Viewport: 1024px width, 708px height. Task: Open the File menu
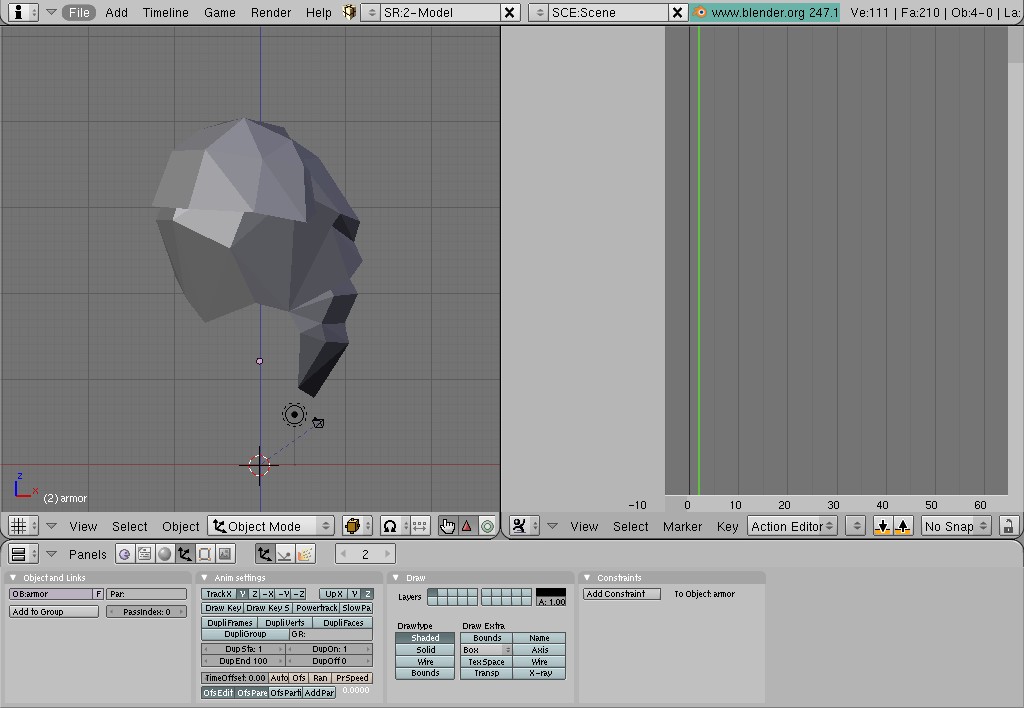pyautogui.click(x=78, y=12)
